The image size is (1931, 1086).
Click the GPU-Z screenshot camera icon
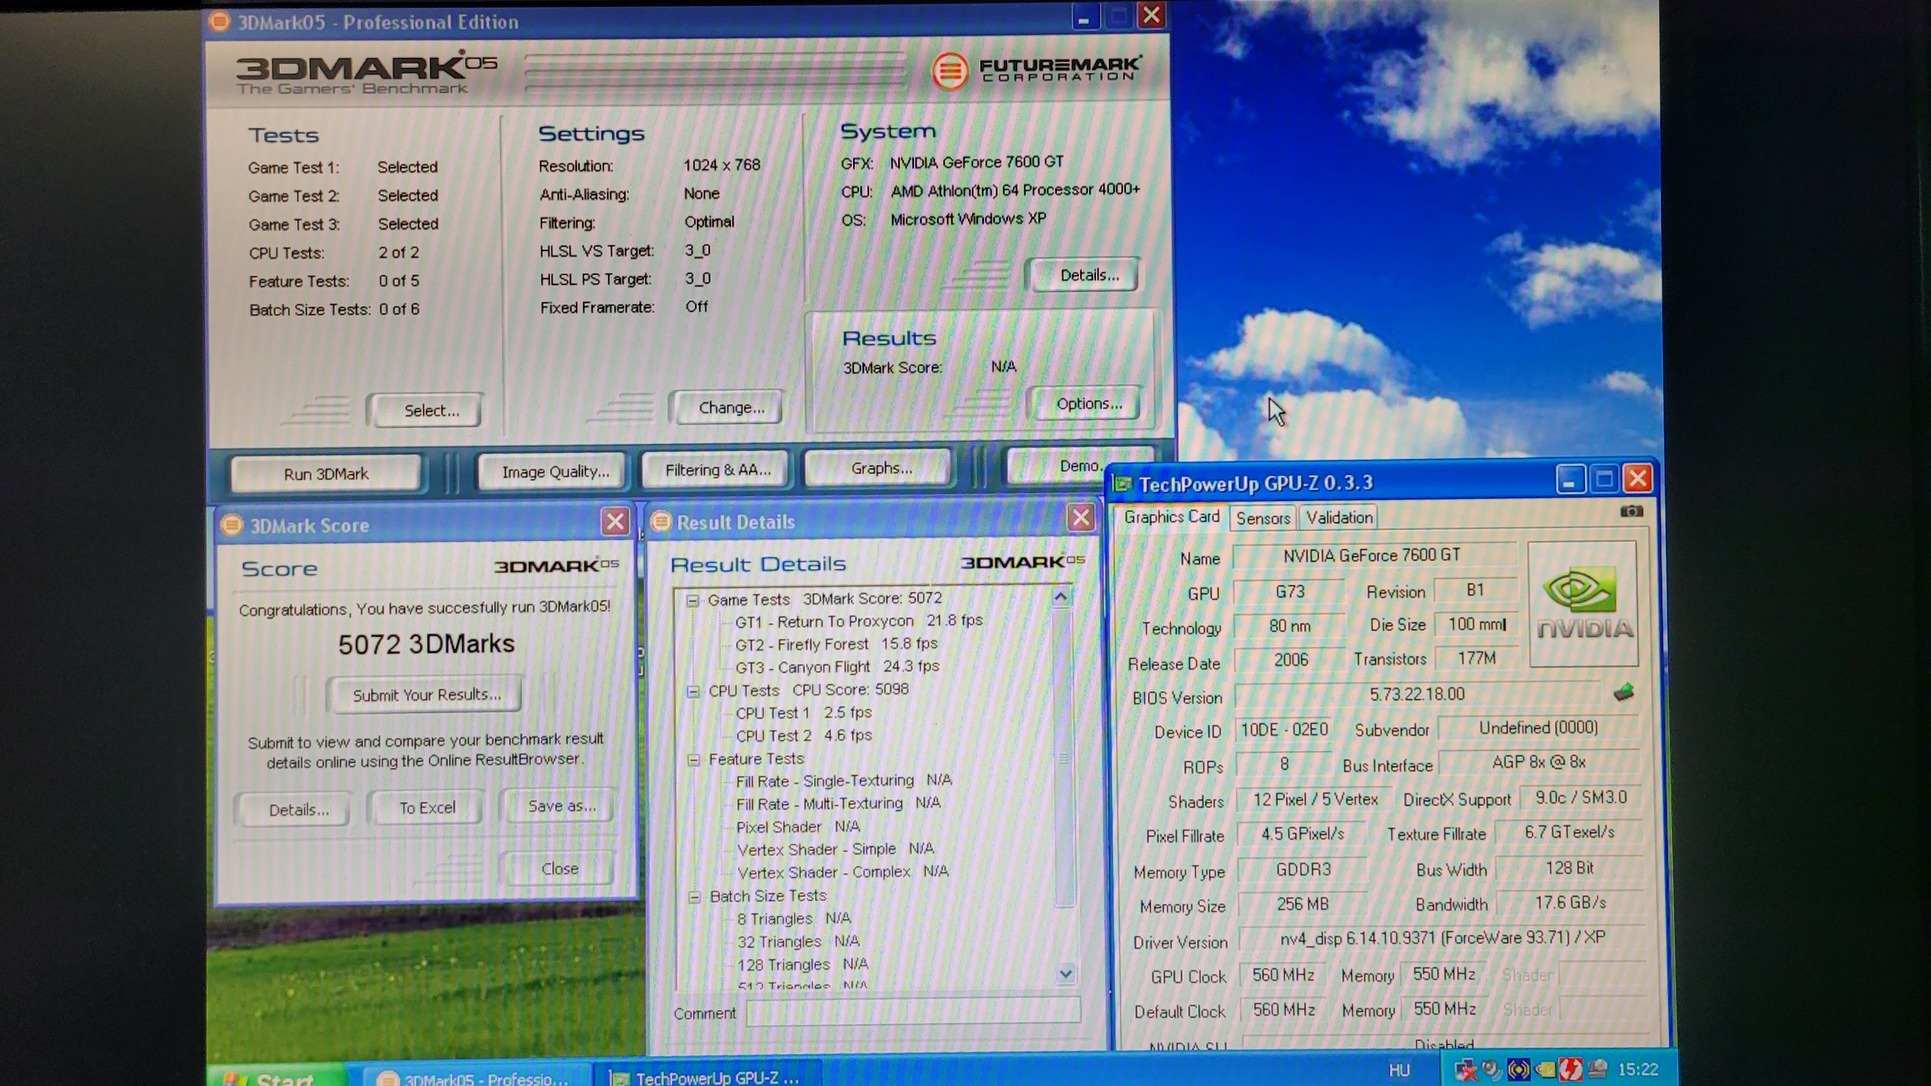(x=1631, y=511)
